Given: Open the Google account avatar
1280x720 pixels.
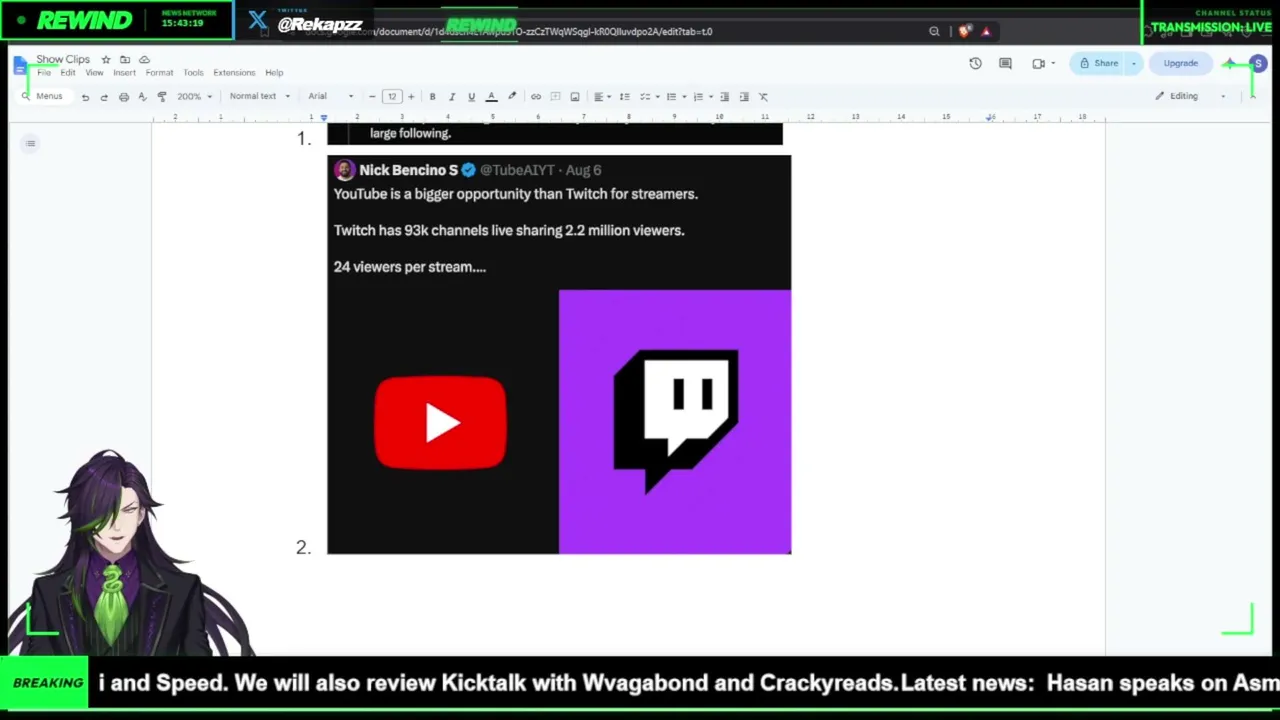Looking at the screenshot, I should (1258, 64).
